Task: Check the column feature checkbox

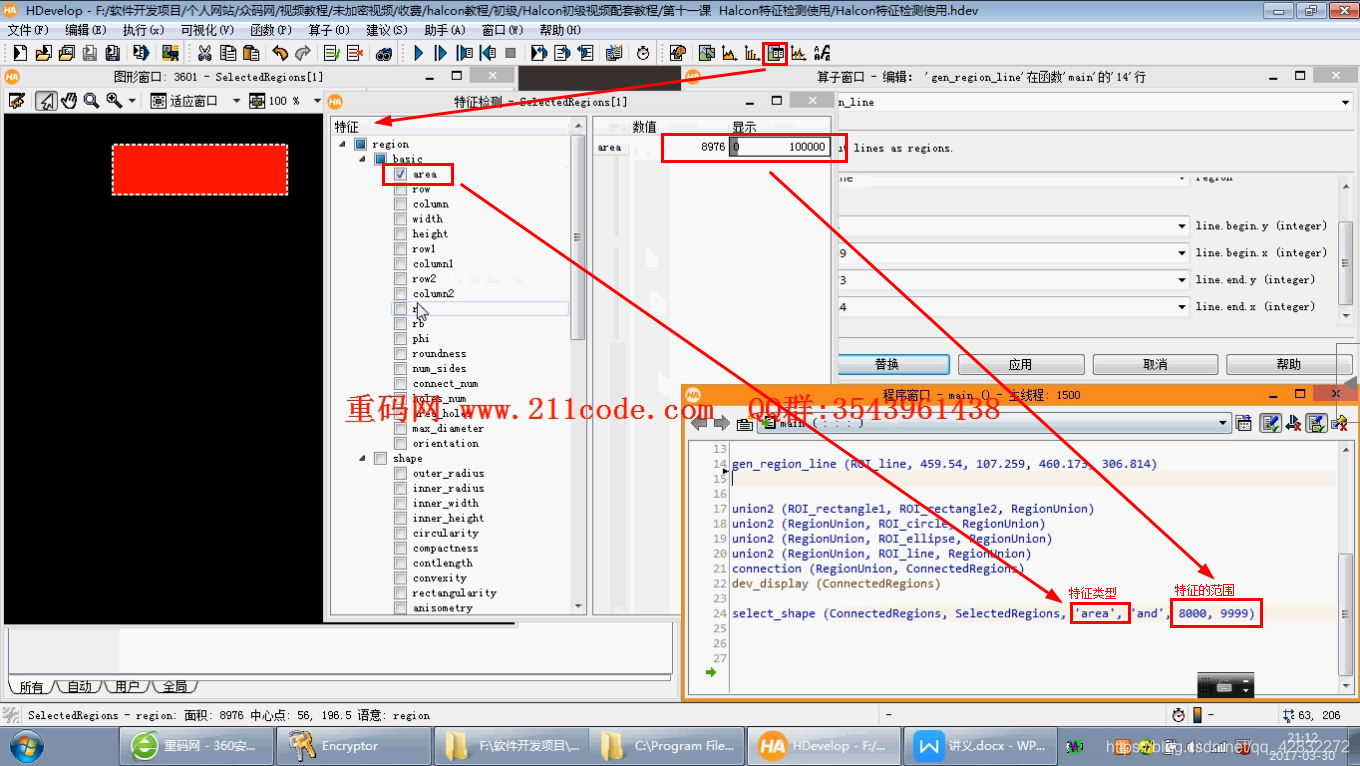Action: pyautogui.click(x=400, y=204)
